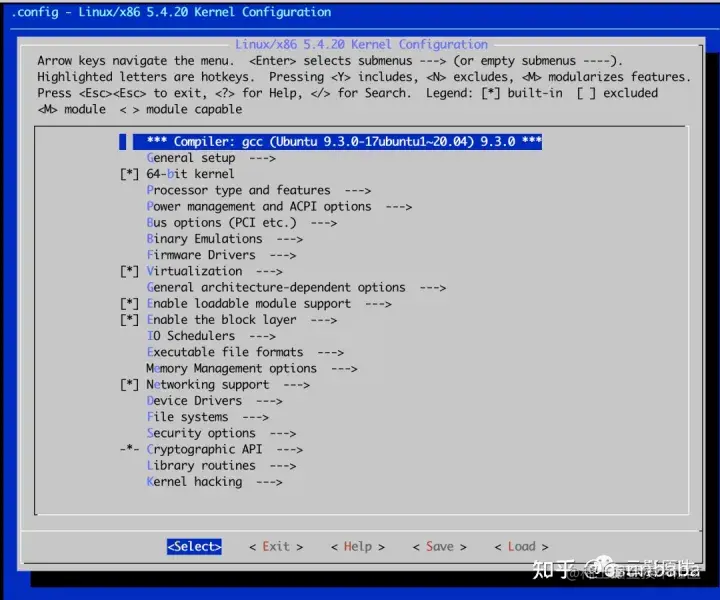The width and height of the screenshot is (720, 600).
Task: Click the -*- marker beside Cryptographic API
Action: pyautogui.click(x=129, y=449)
